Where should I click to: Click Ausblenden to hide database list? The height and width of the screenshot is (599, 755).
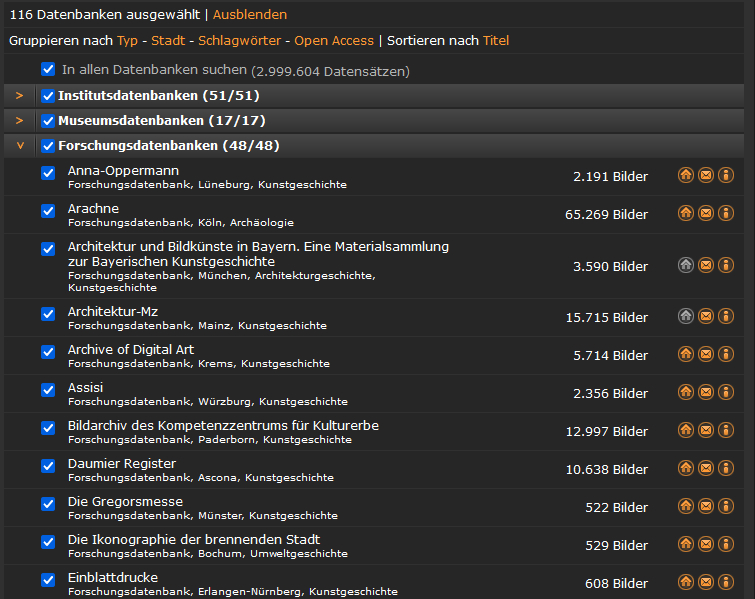coord(250,14)
